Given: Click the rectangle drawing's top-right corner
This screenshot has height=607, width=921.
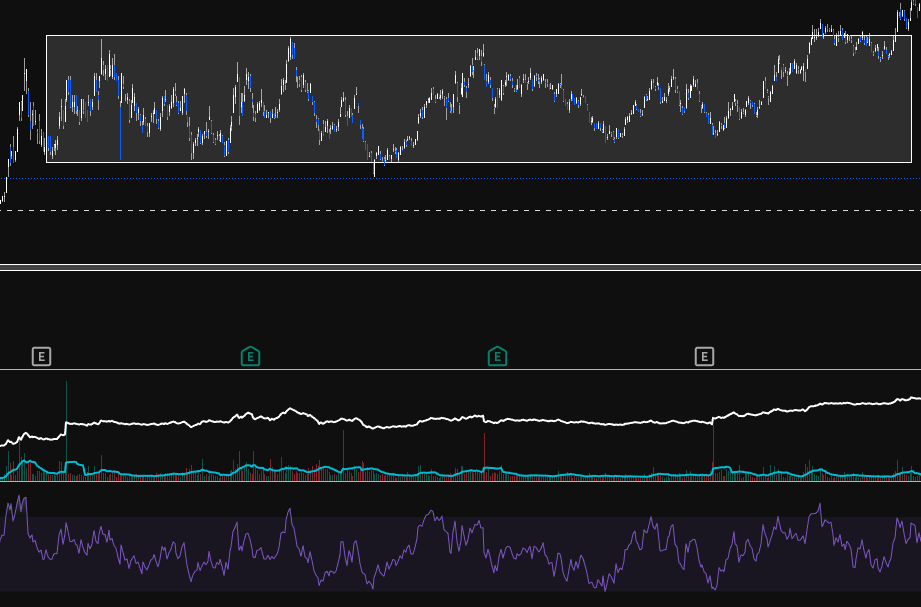Looking at the screenshot, I should point(911,36).
